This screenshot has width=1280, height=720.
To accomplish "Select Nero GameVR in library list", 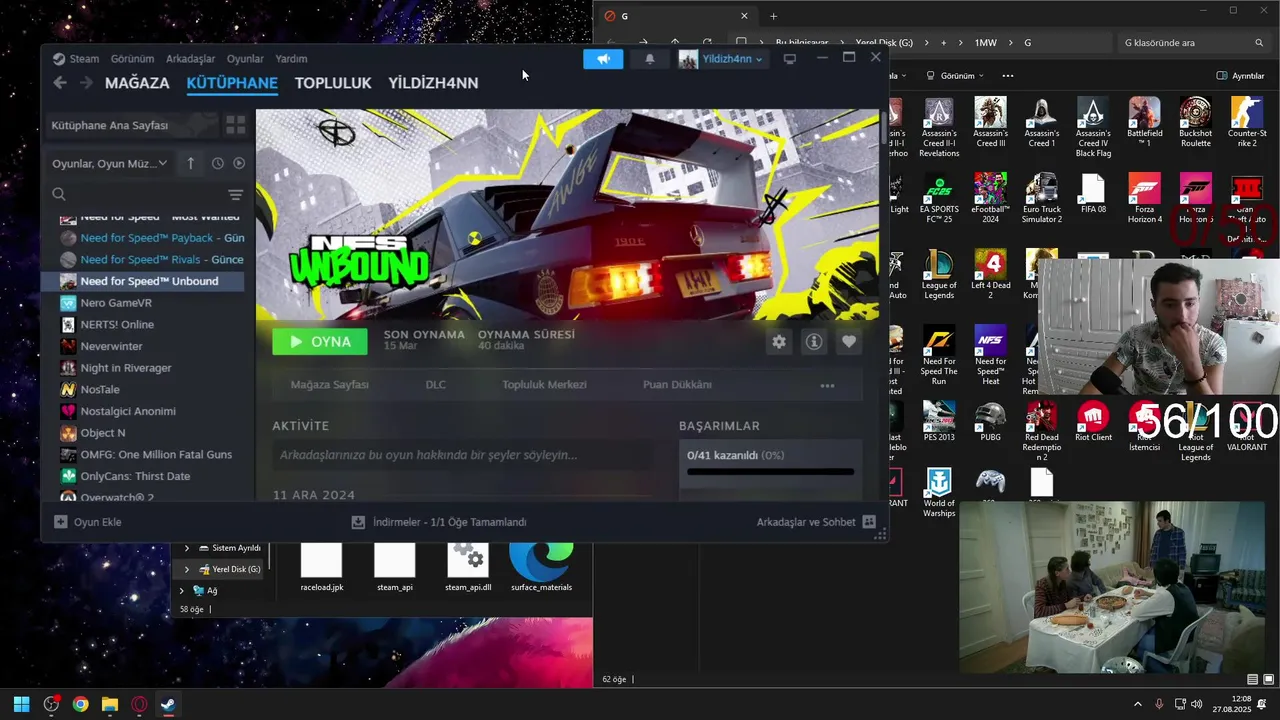I will pos(116,303).
